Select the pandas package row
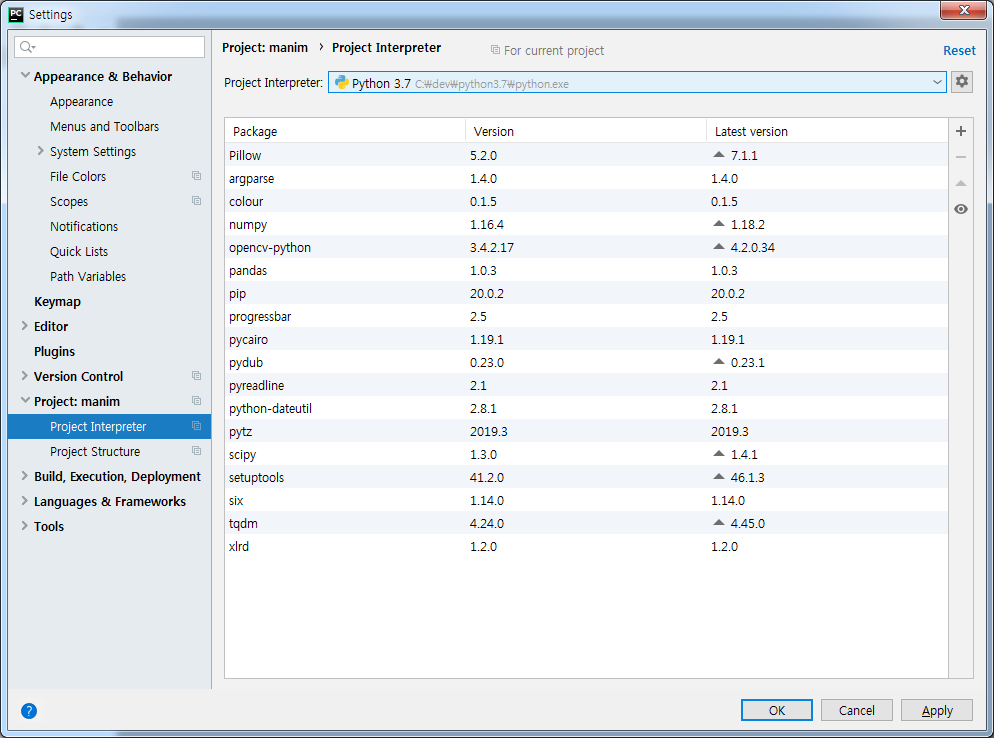The image size is (994, 738). point(586,270)
